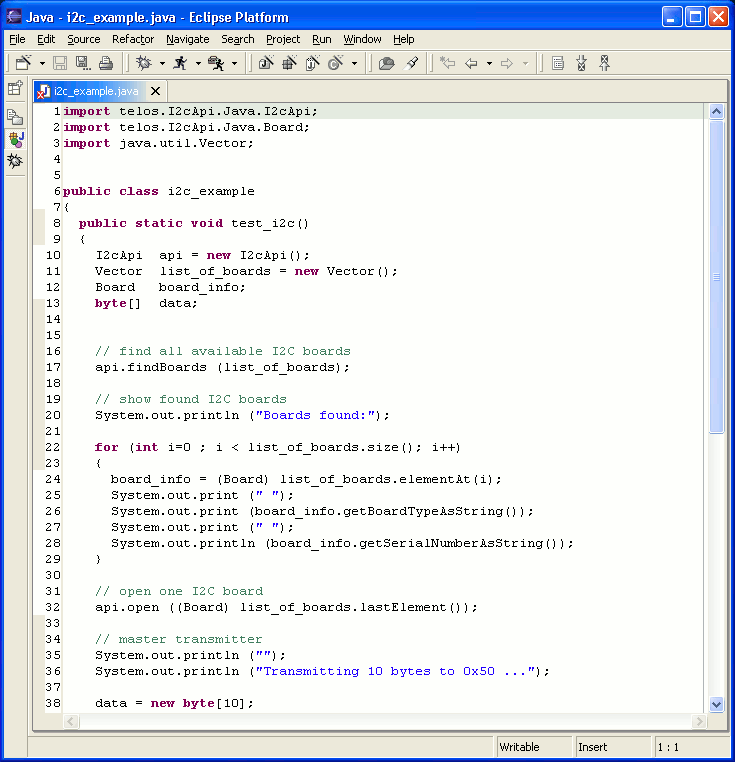Open the Refactor menu
Screen dimensions: 735x762
click(133, 39)
